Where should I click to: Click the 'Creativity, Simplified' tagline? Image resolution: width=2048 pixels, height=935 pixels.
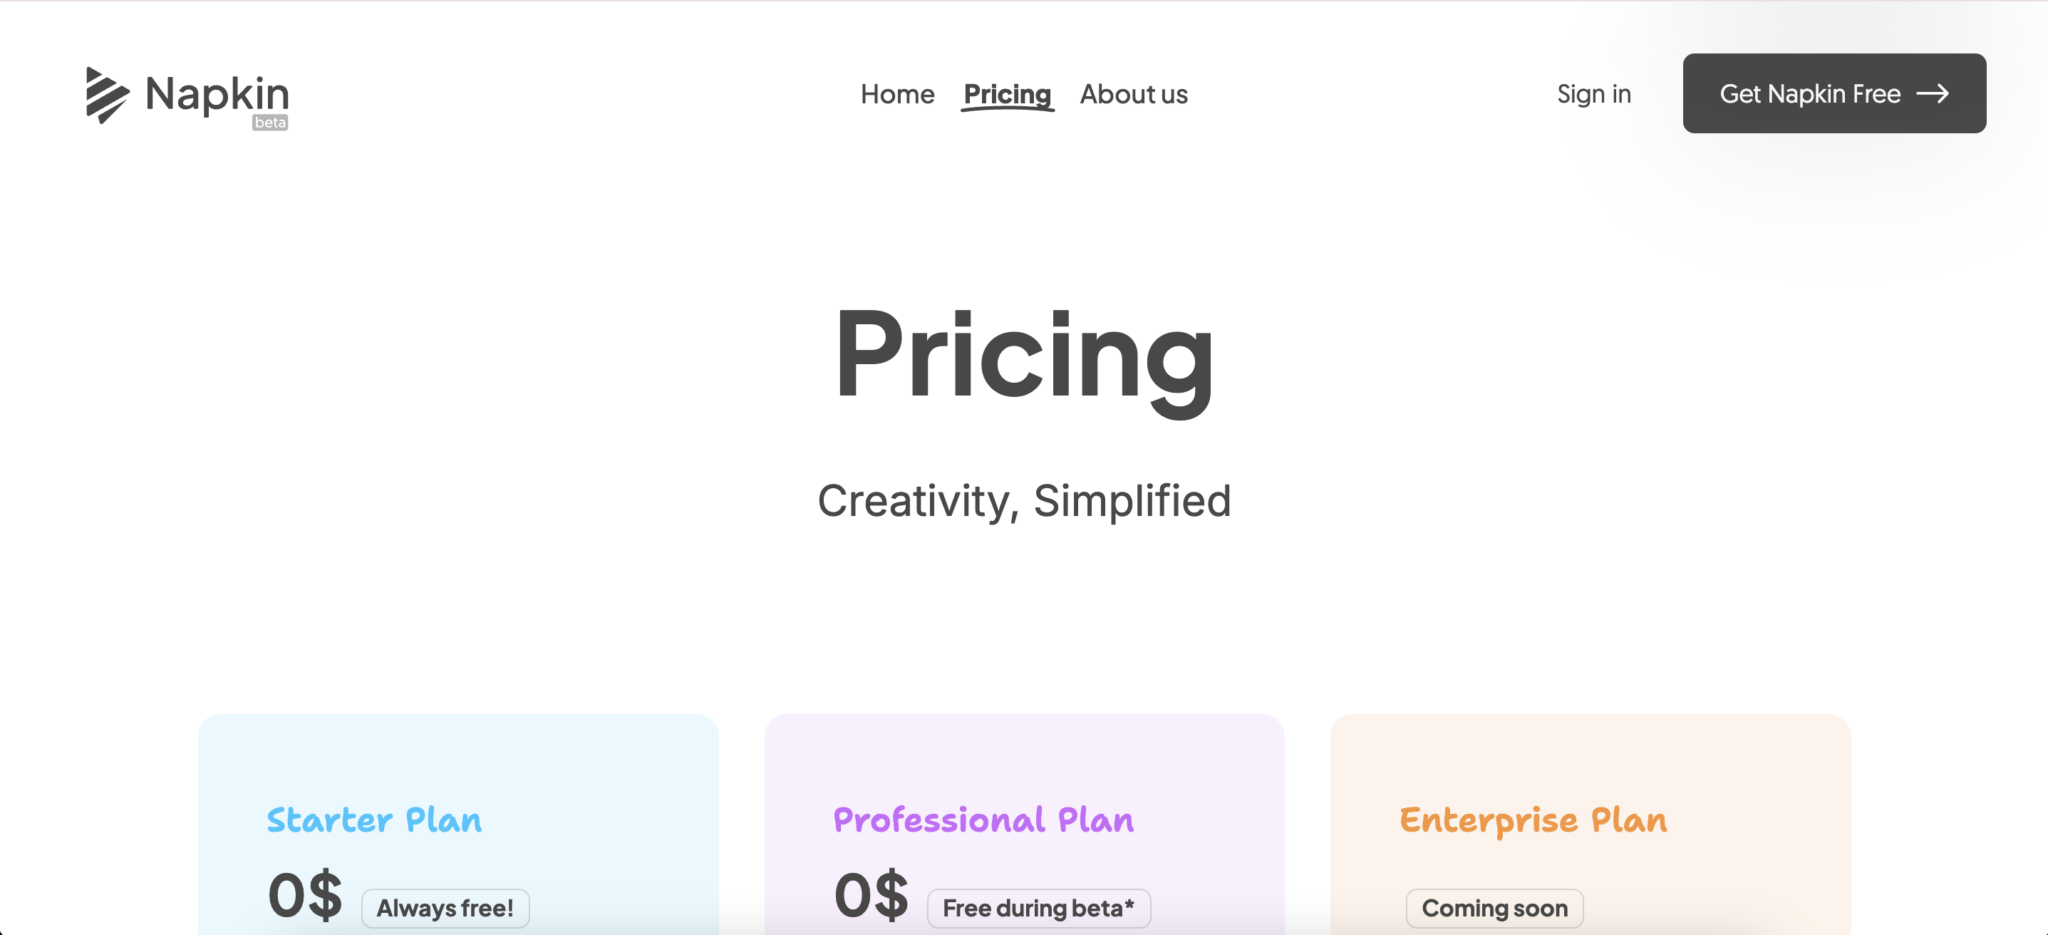(1024, 500)
